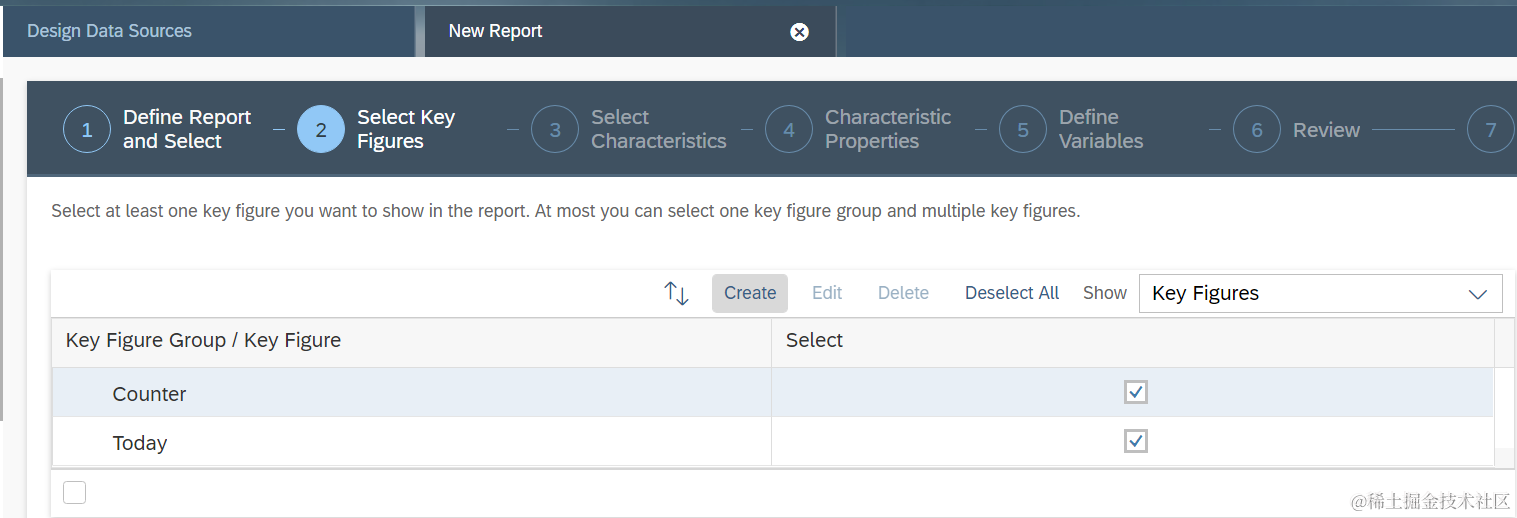Toggle the empty checkbox below the table
This screenshot has width=1517, height=518.
point(74,492)
